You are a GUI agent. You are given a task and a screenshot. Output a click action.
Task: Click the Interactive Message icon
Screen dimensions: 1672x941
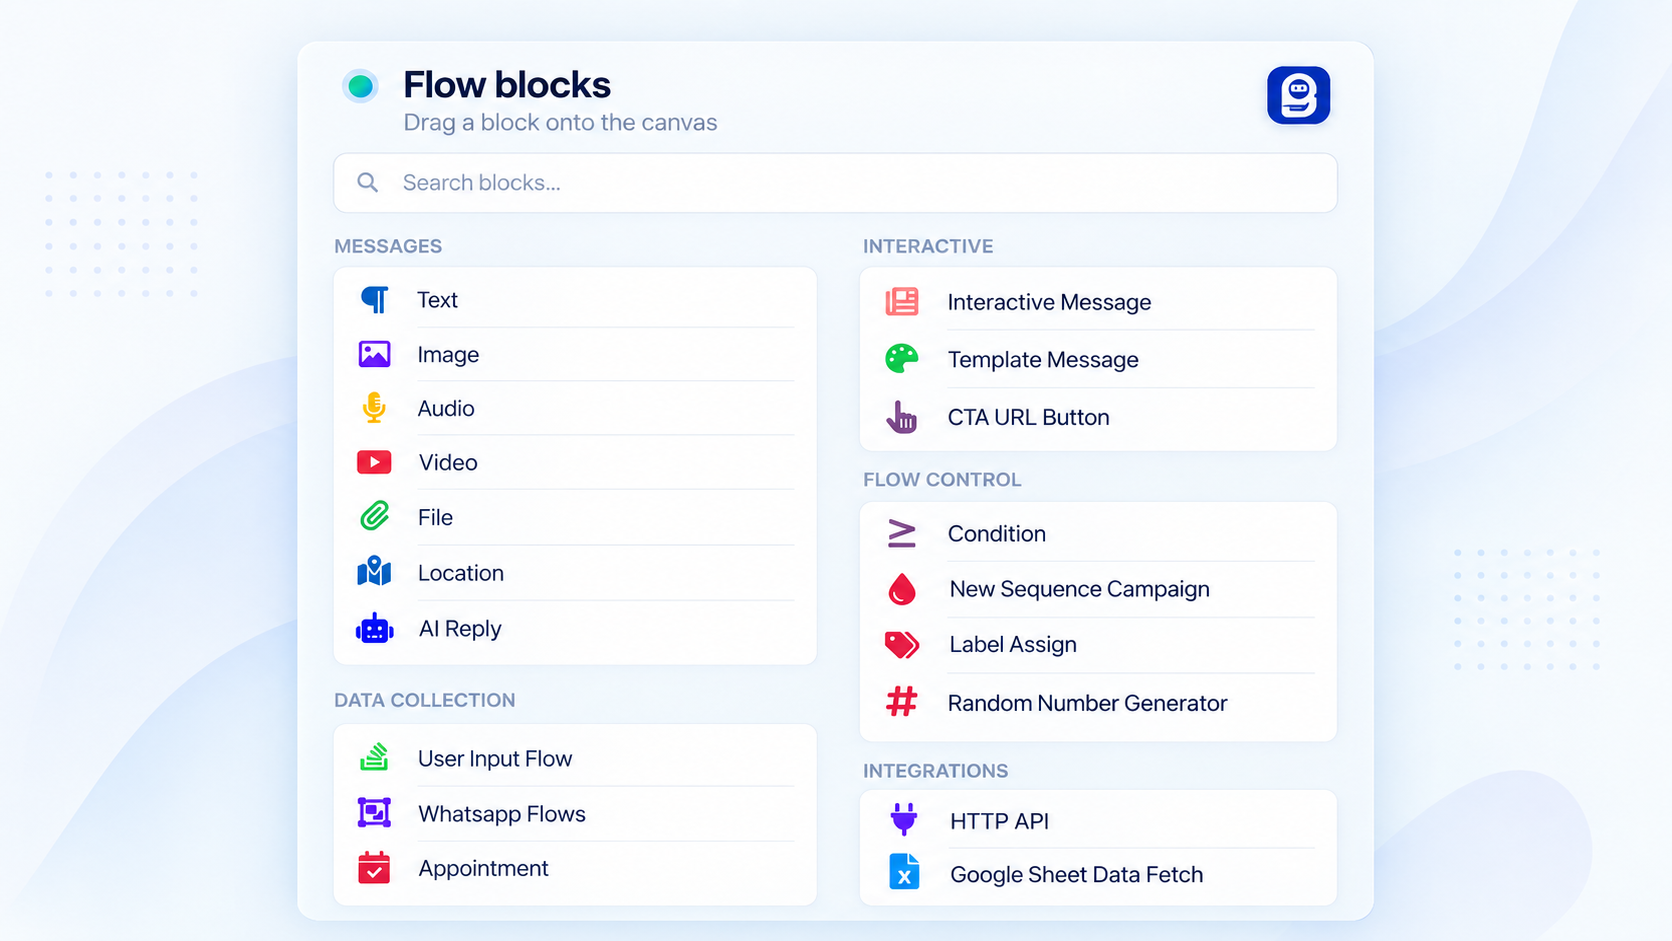(902, 301)
